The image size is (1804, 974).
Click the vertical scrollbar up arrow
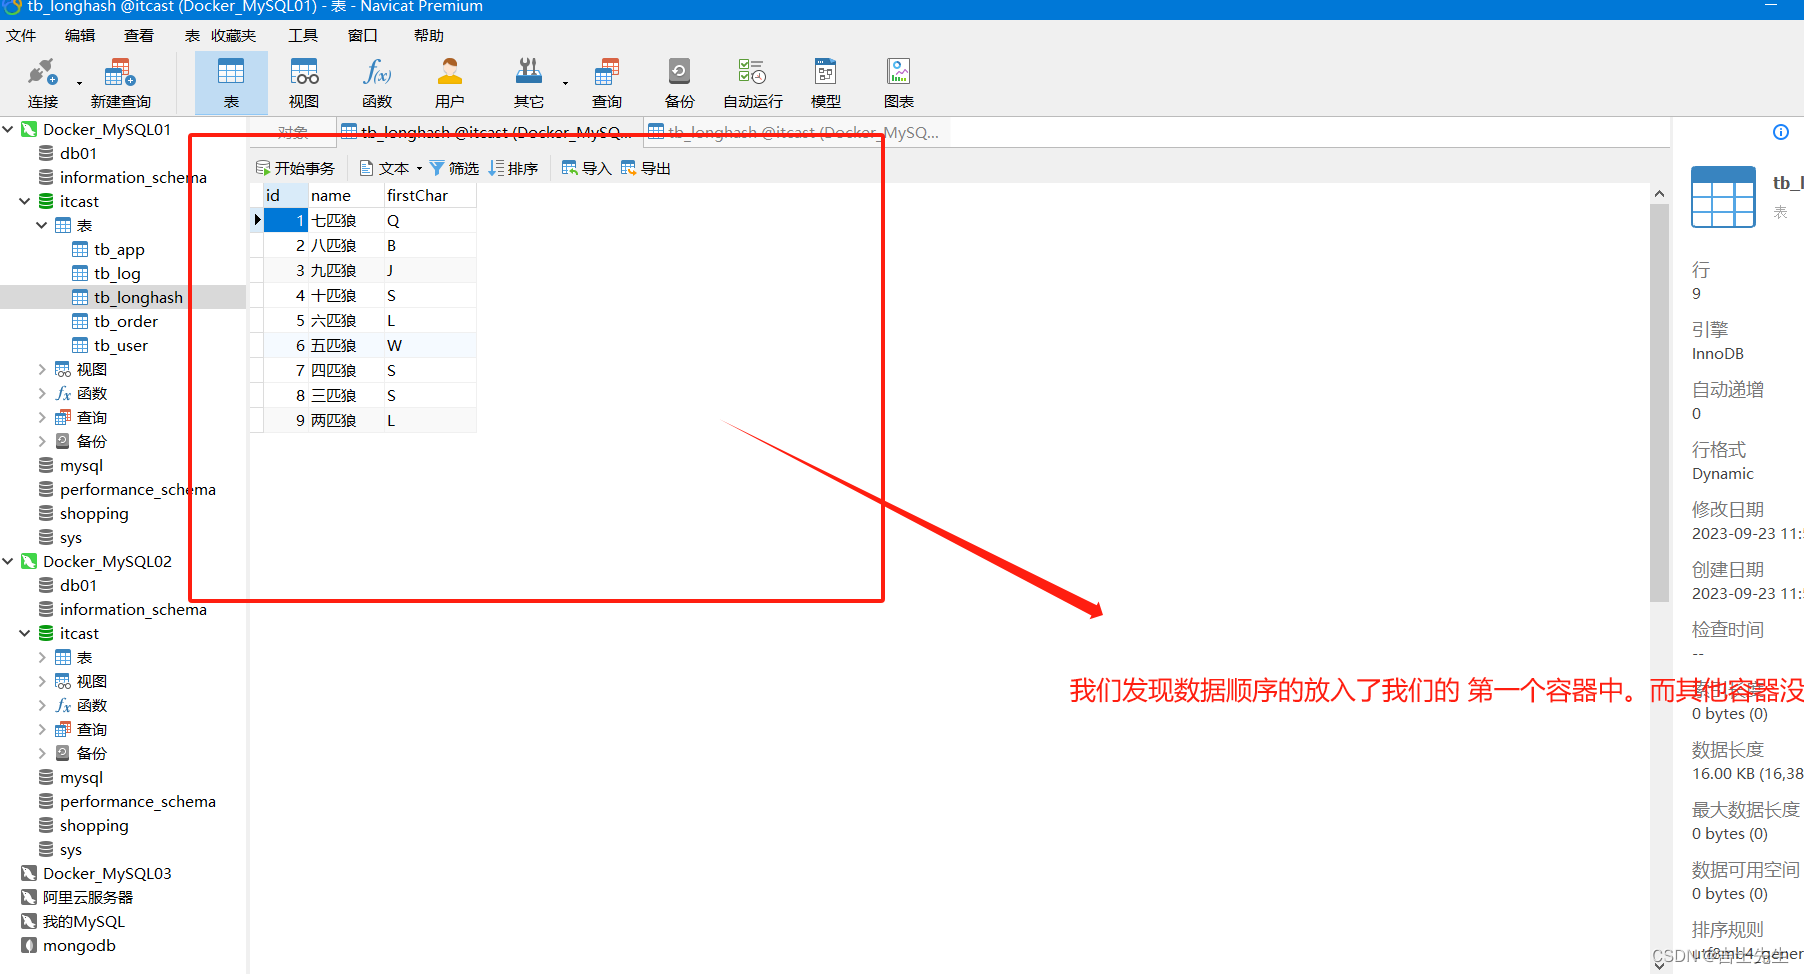1659,194
